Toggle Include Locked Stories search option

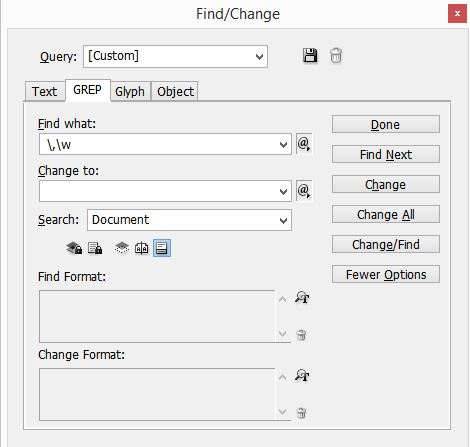[95, 248]
